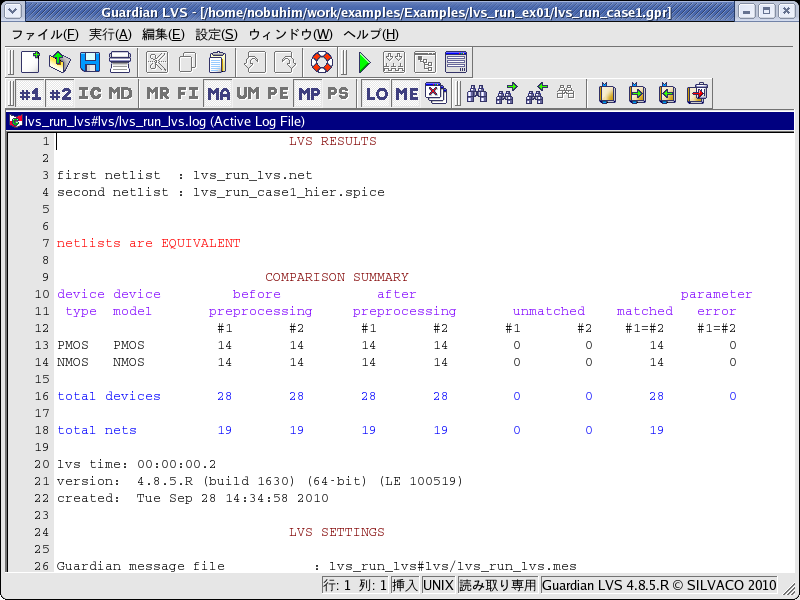Click the Undo arrow icon
The height and width of the screenshot is (600, 800).
coord(255,62)
